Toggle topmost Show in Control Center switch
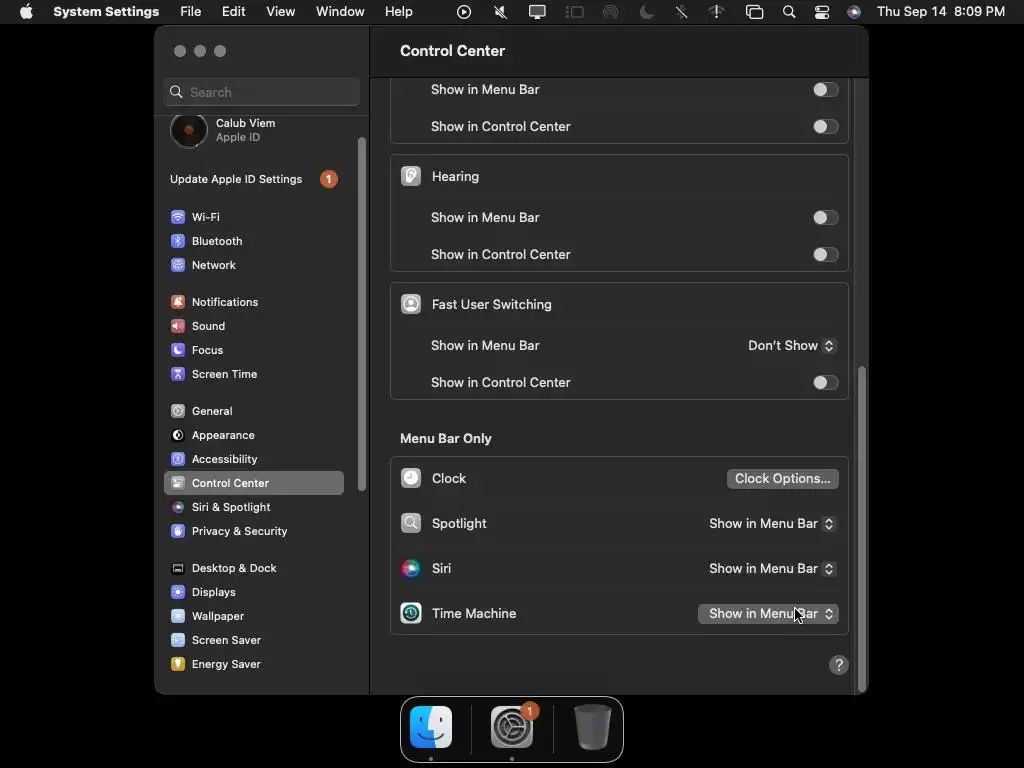Viewport: 1024px width, 768px height. (825, 127)
